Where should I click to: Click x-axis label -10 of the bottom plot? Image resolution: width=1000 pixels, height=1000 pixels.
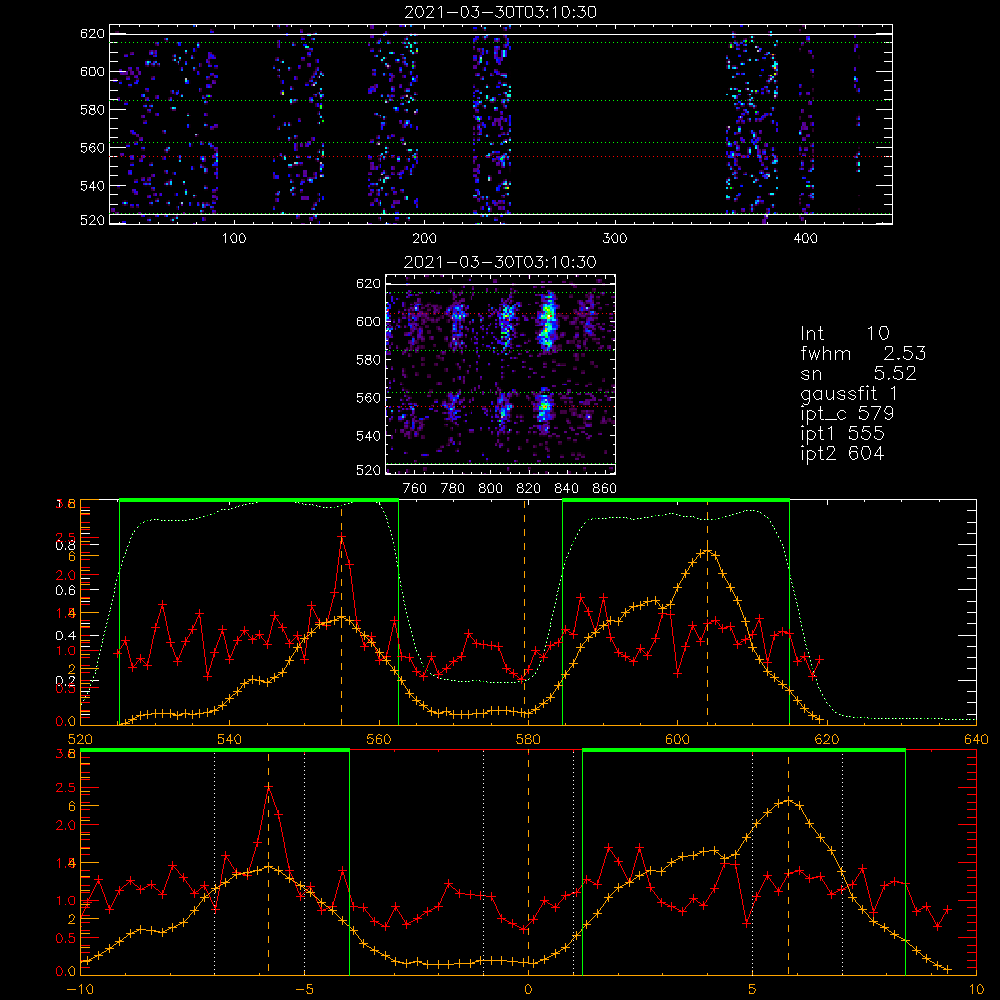click(80, 990)
